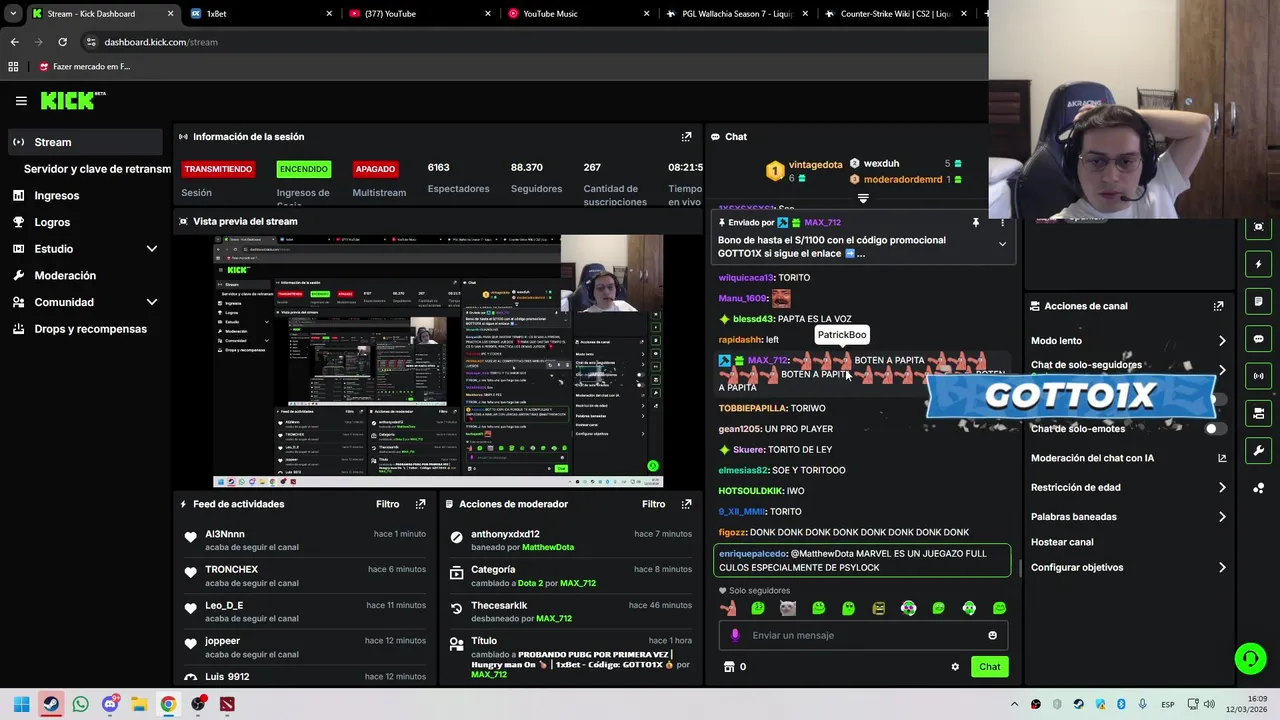
Task: Click the wrench icon in right sidebar
Action: (x=1258, y=450)
